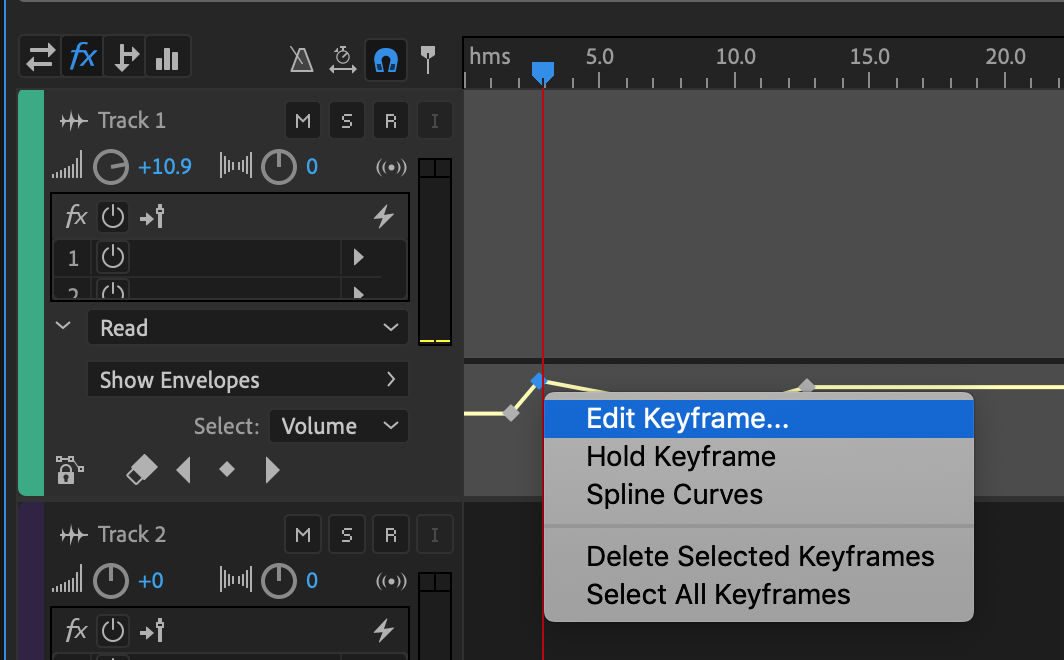Viewport: 1064px width, 660px height.
Task: Click the fx icon in the top toolbar
Action: [82, 56]
